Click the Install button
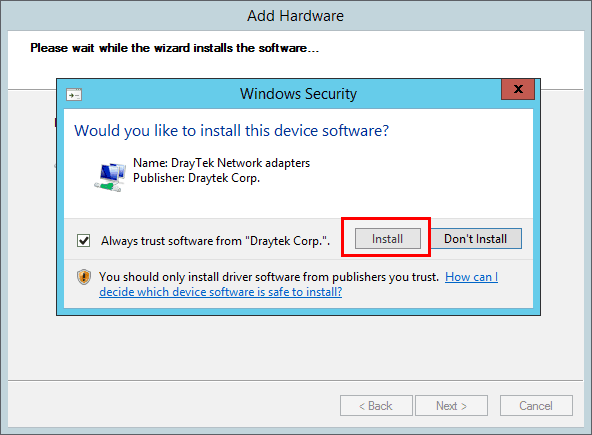This screenshot has height=435, width=592. click(x=387, y=239)
